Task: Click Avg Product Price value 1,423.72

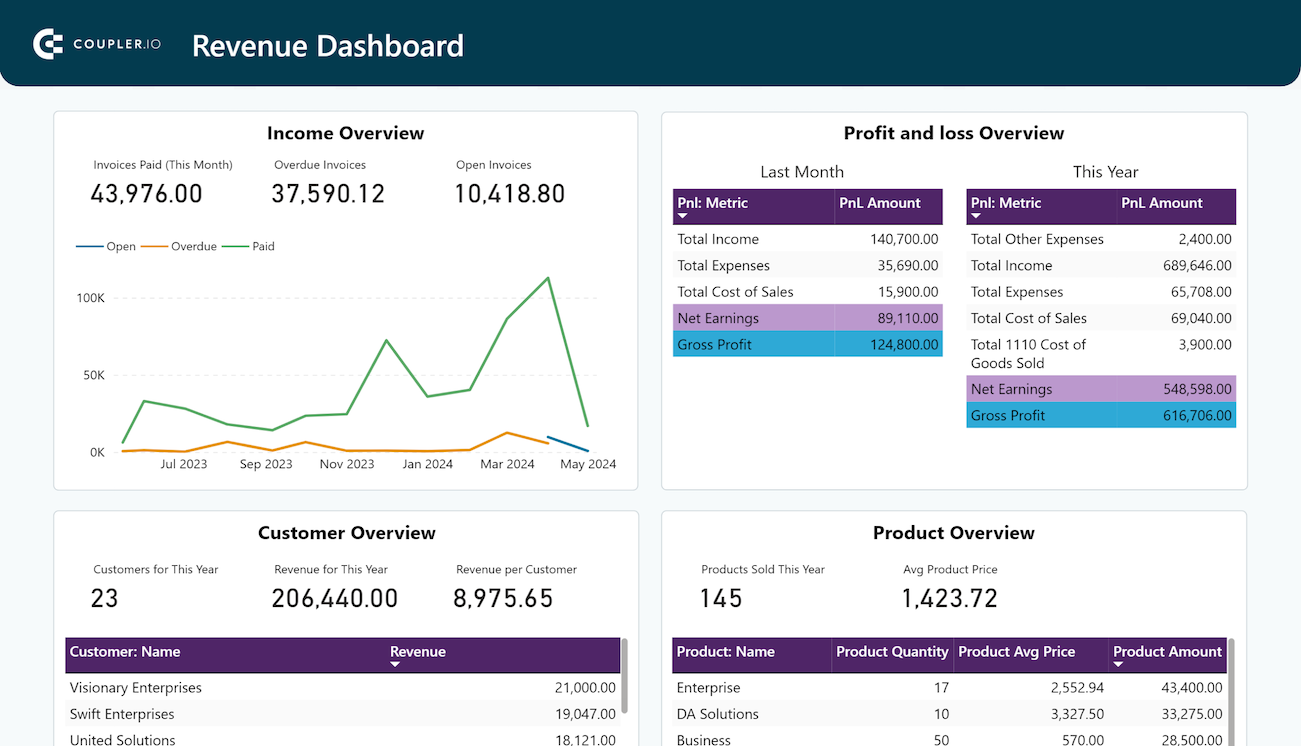Action: [x=950, y=598]
